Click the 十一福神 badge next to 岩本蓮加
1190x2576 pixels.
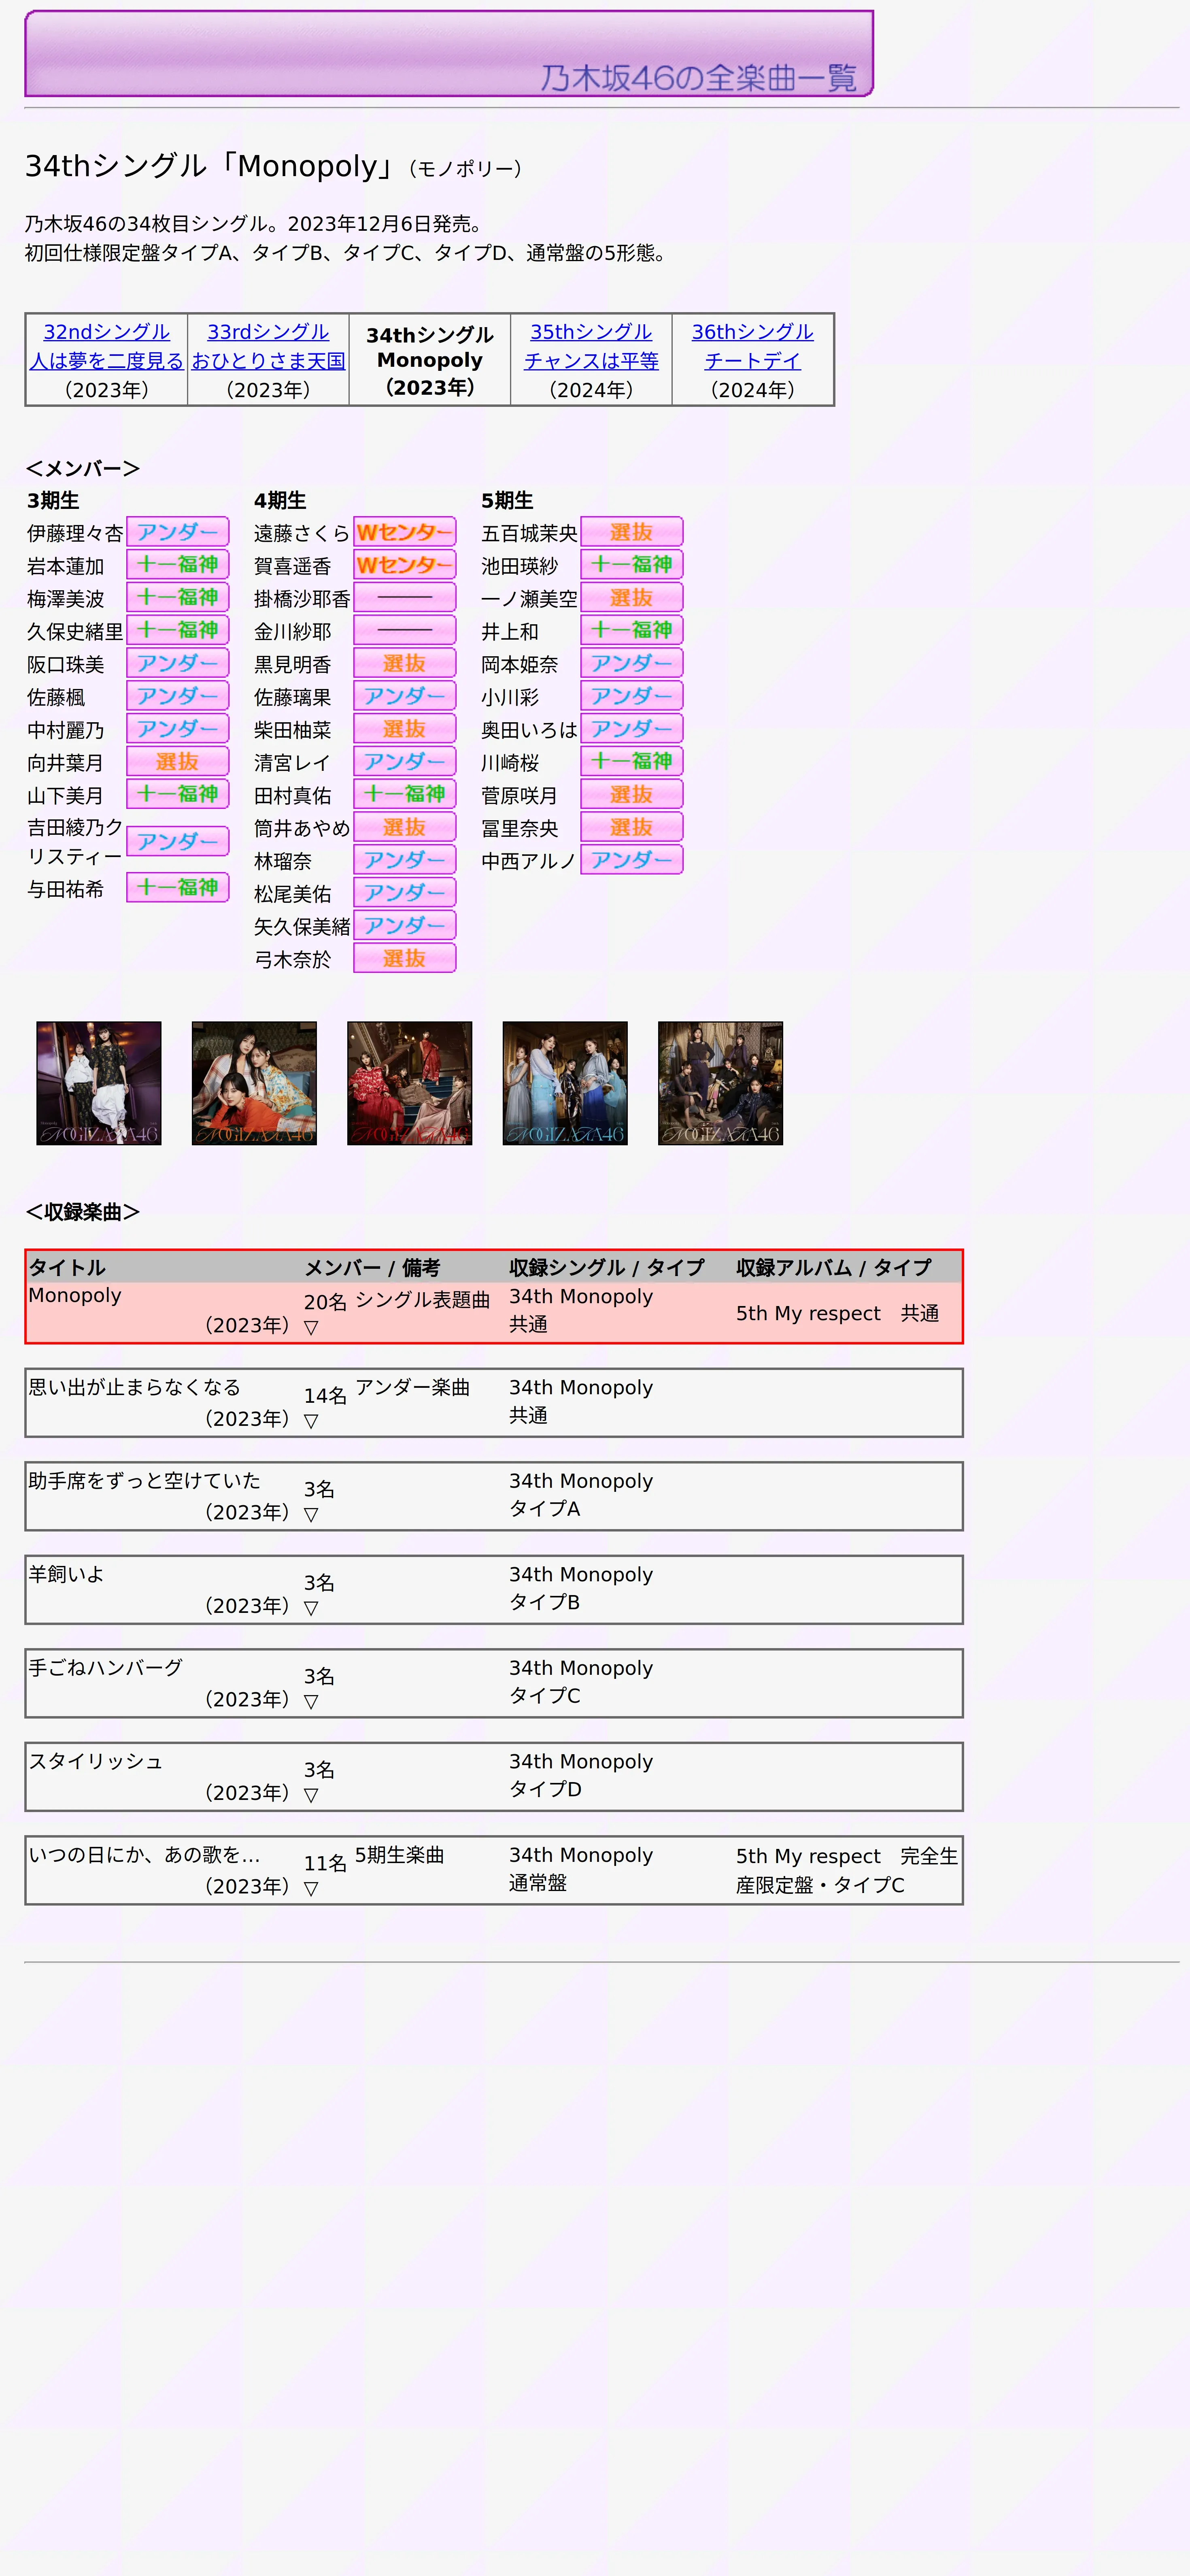coord(177,565)
